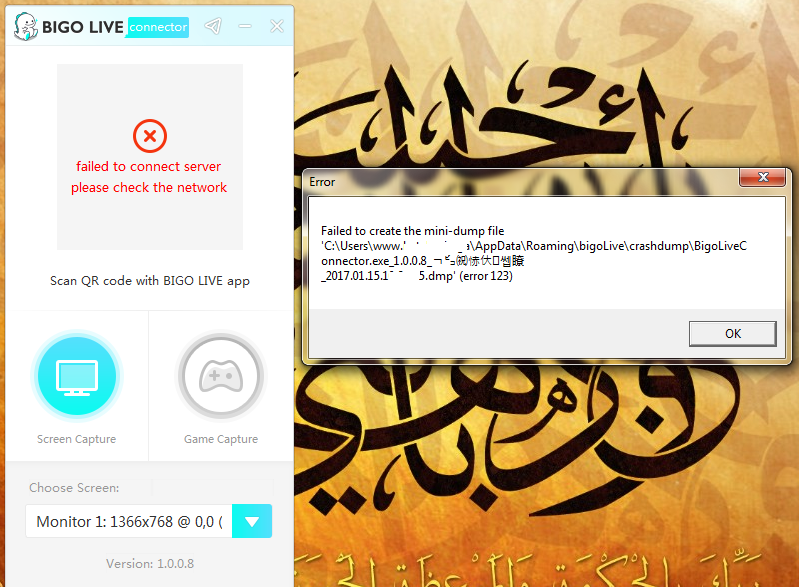799x587 pixels.
Task: Click the 'Game Capture' label
Action: click(221, 439)
